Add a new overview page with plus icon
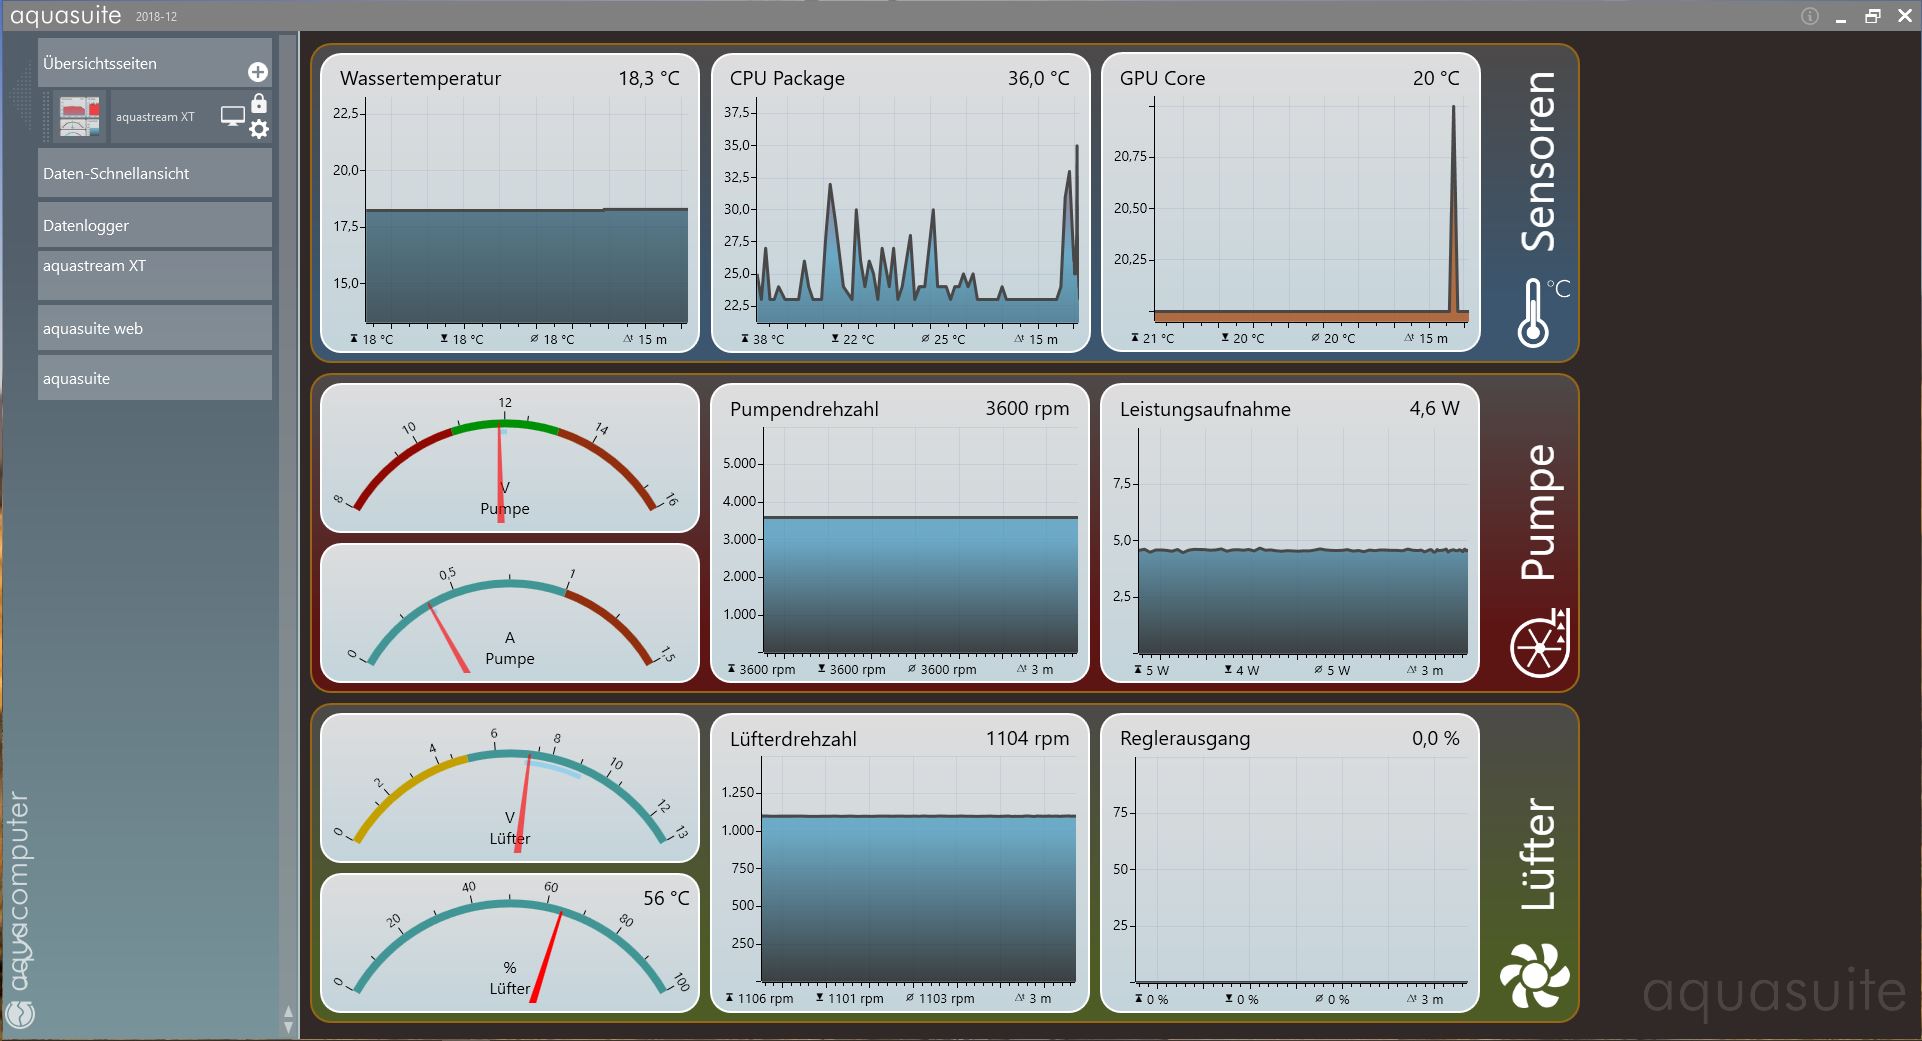 click(257, 72)
